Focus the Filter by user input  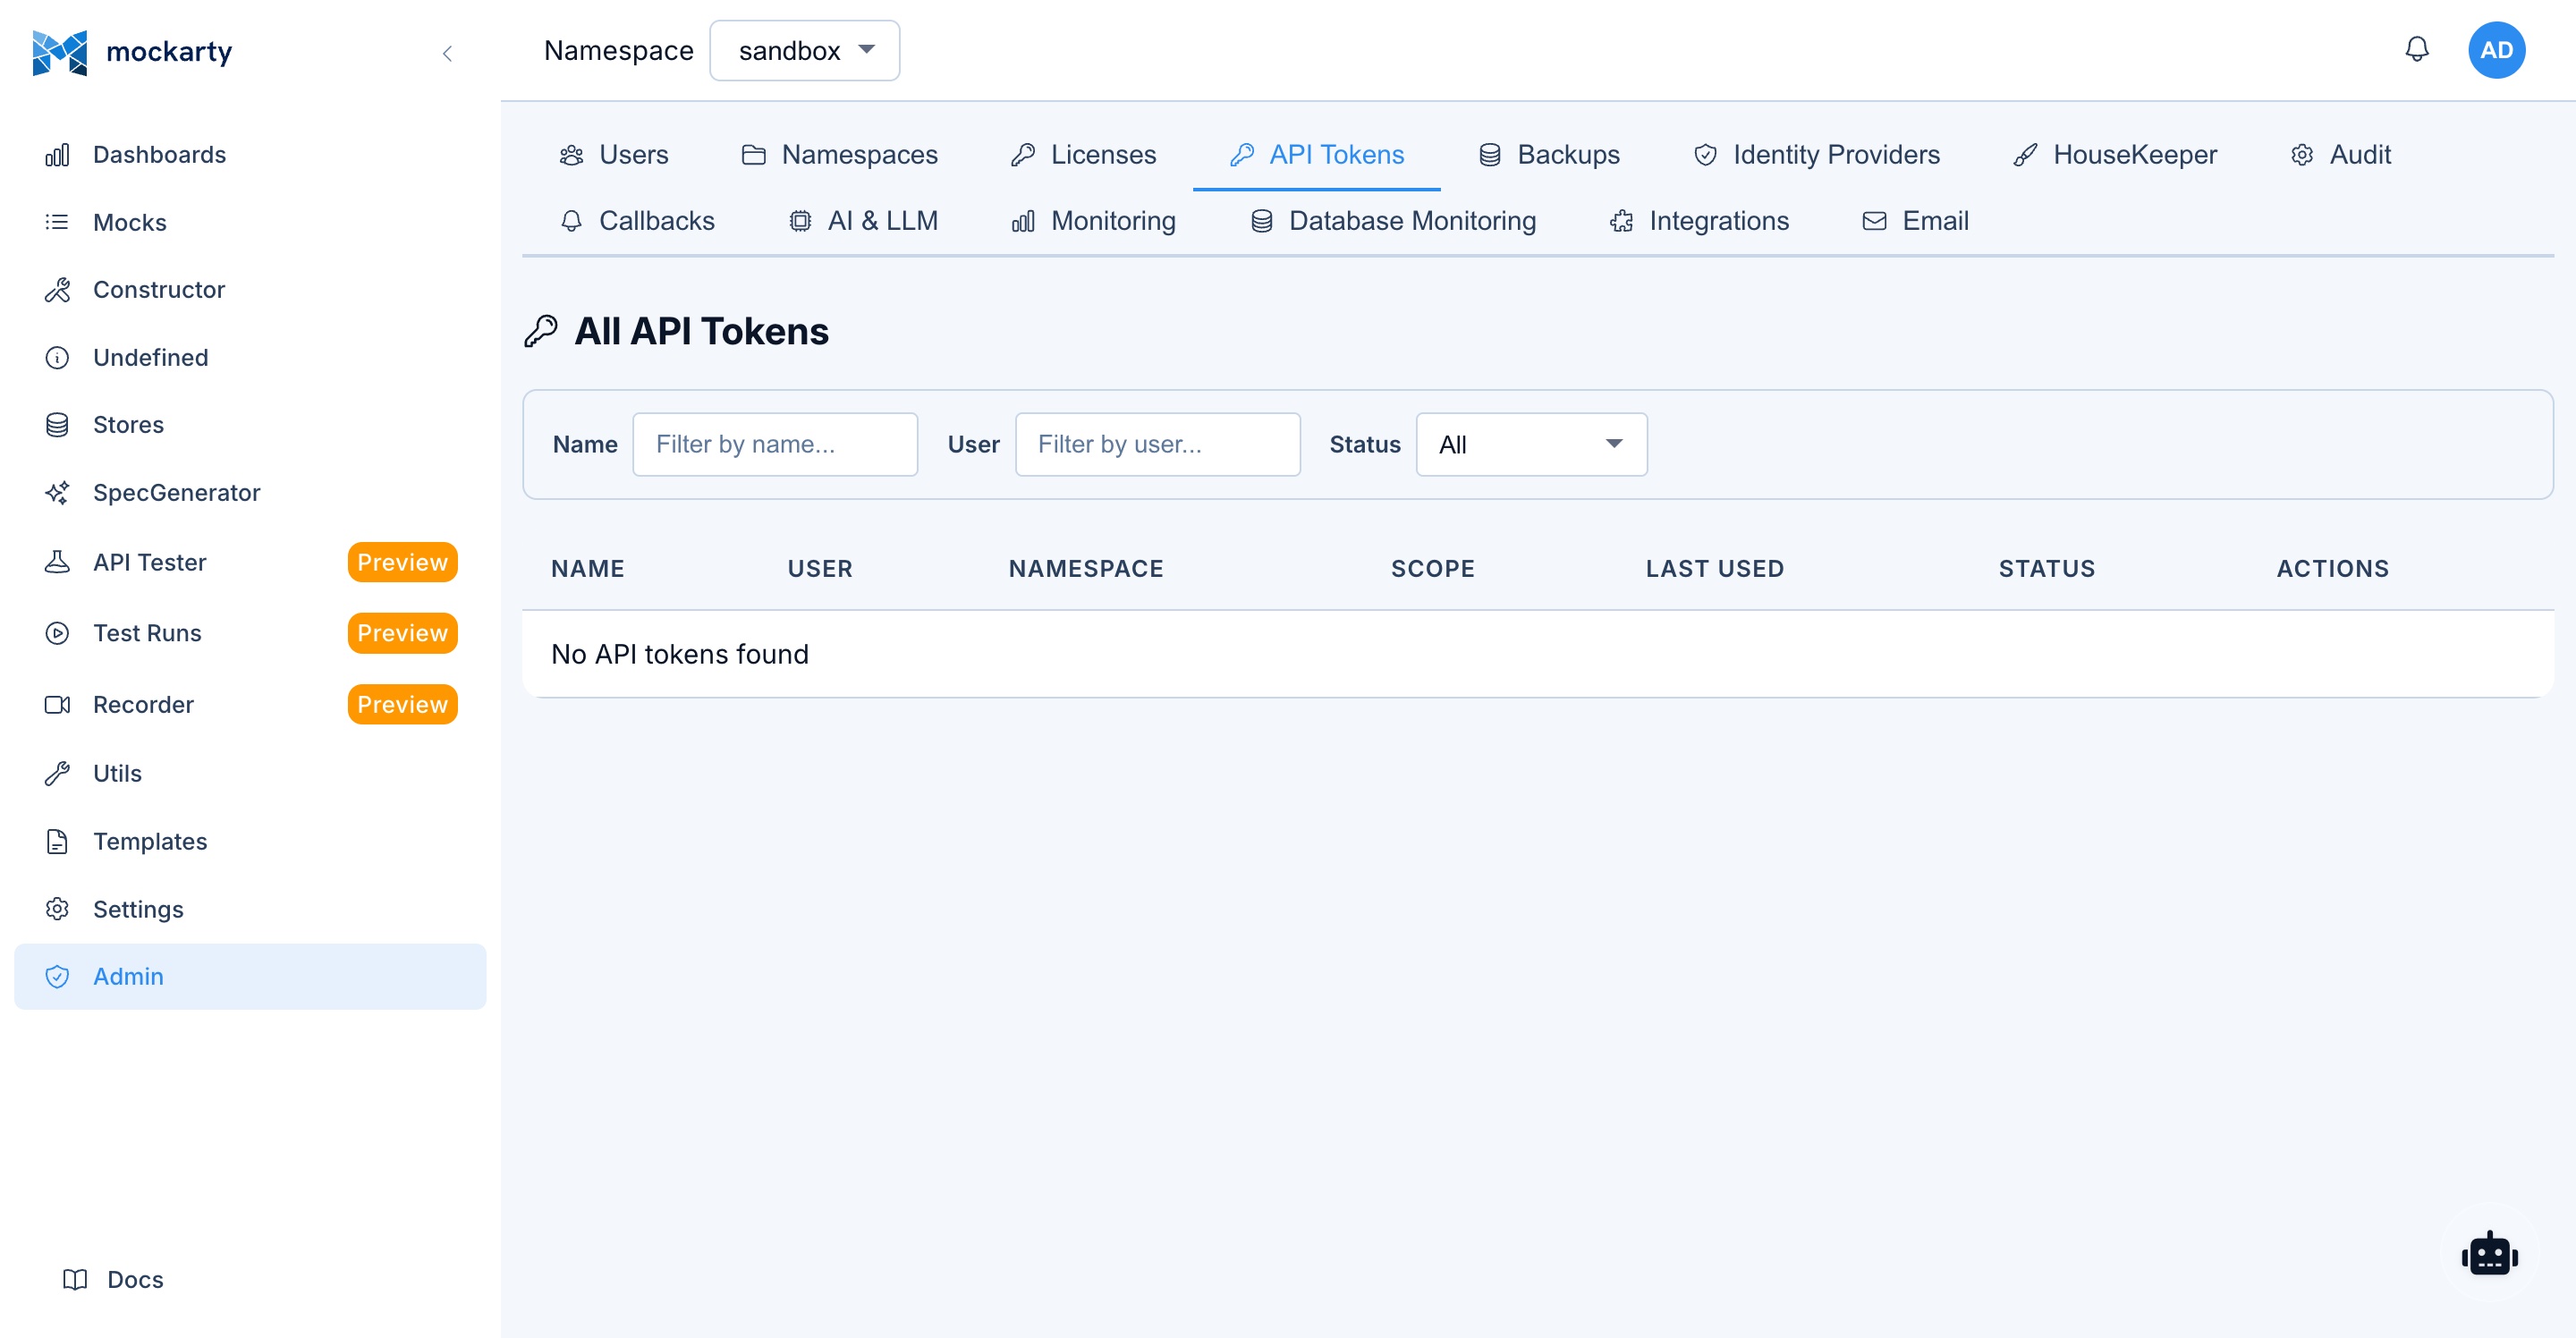1157,444
